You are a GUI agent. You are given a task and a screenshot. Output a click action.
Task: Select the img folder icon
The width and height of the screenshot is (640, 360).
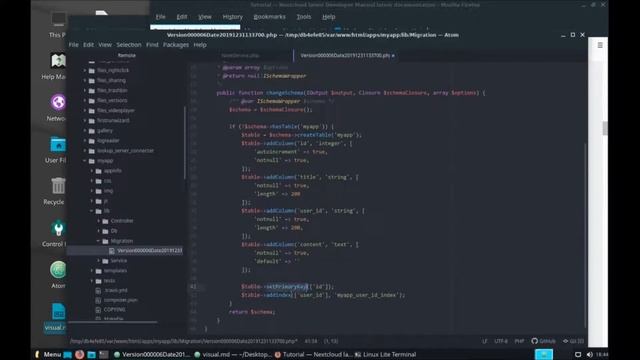point(99,191)
